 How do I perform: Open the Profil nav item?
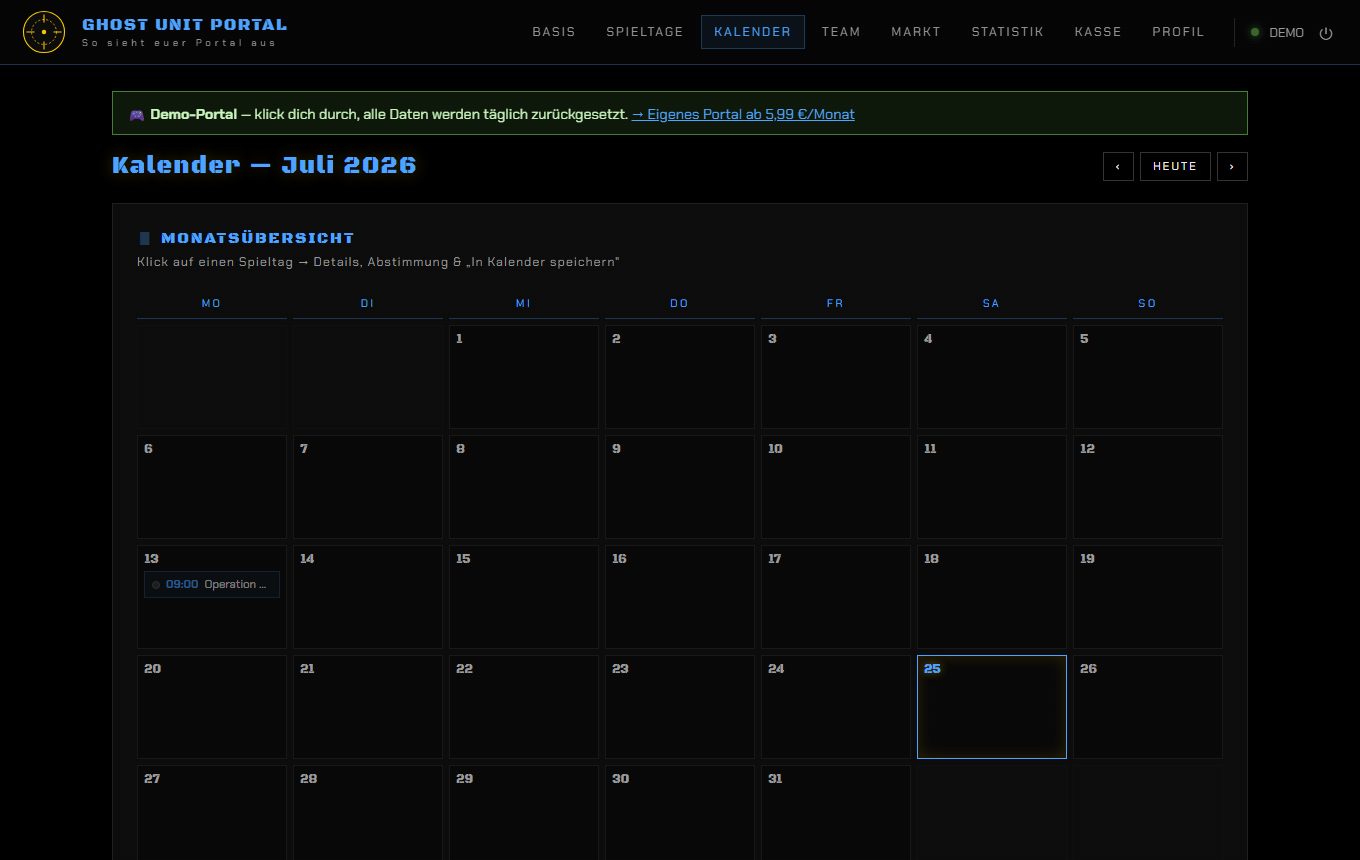click(1178, 32)
